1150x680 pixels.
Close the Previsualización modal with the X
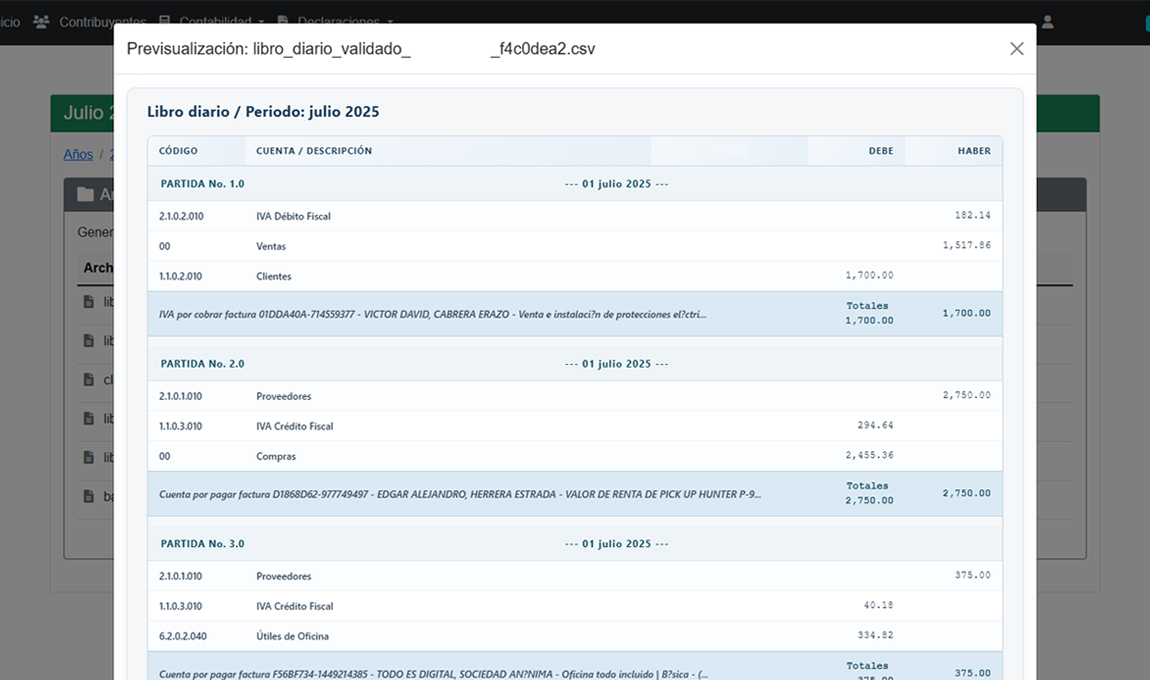point(1016,49)
